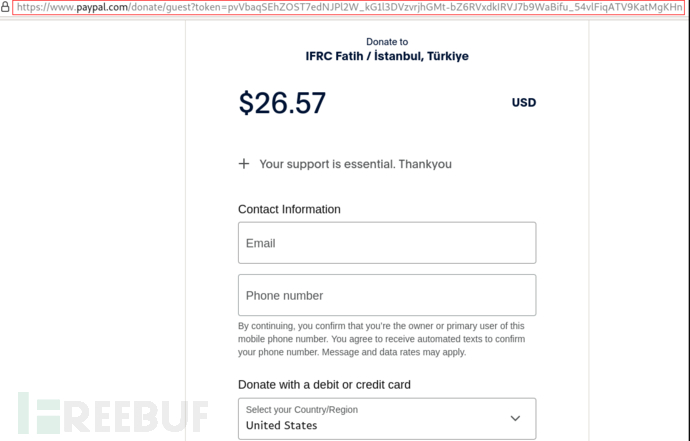Click the 'Select your Country/Region' label
This screenshot has height=441, width=690.
[301, 410]
